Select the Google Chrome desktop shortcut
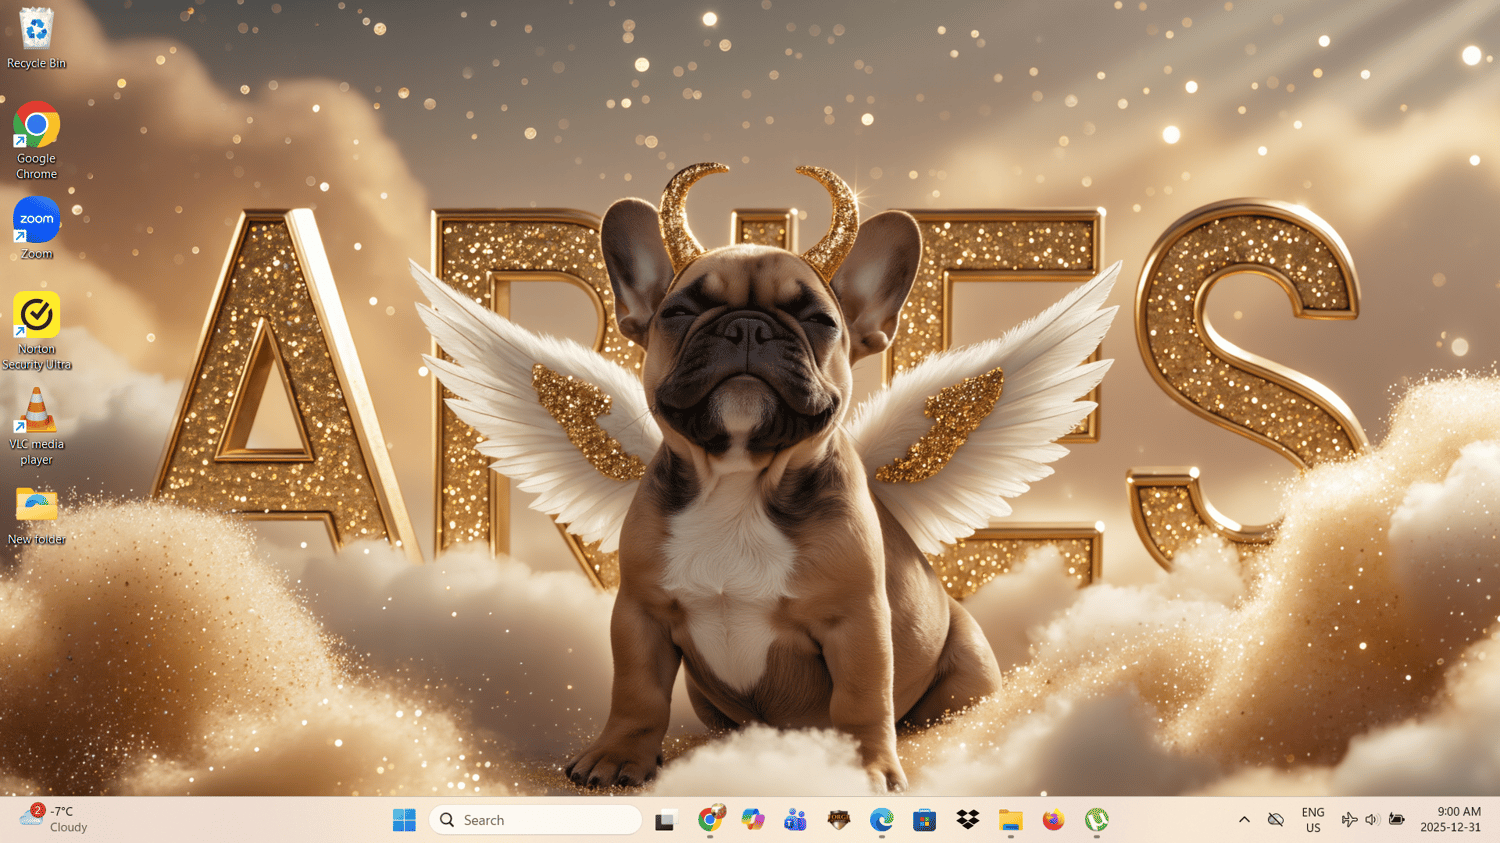The width and height of the screenshot is (1500, 843). coord(36,140)
